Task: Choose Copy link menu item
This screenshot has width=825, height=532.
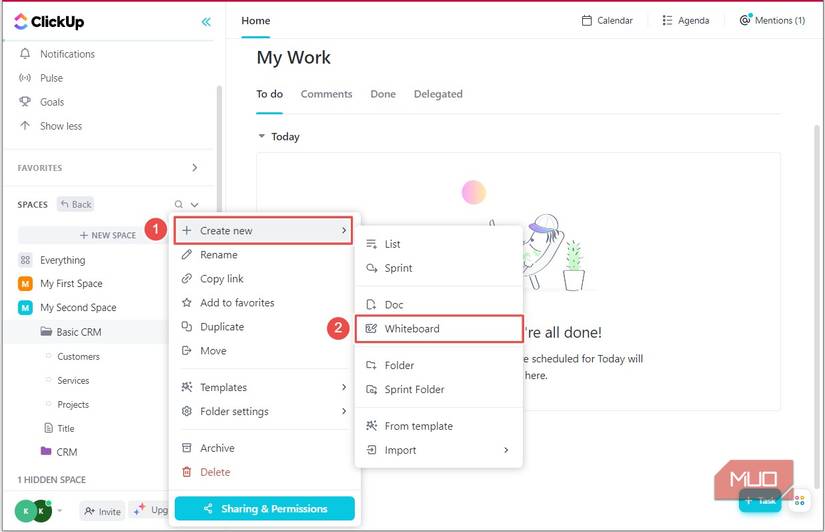Action: 222,279
